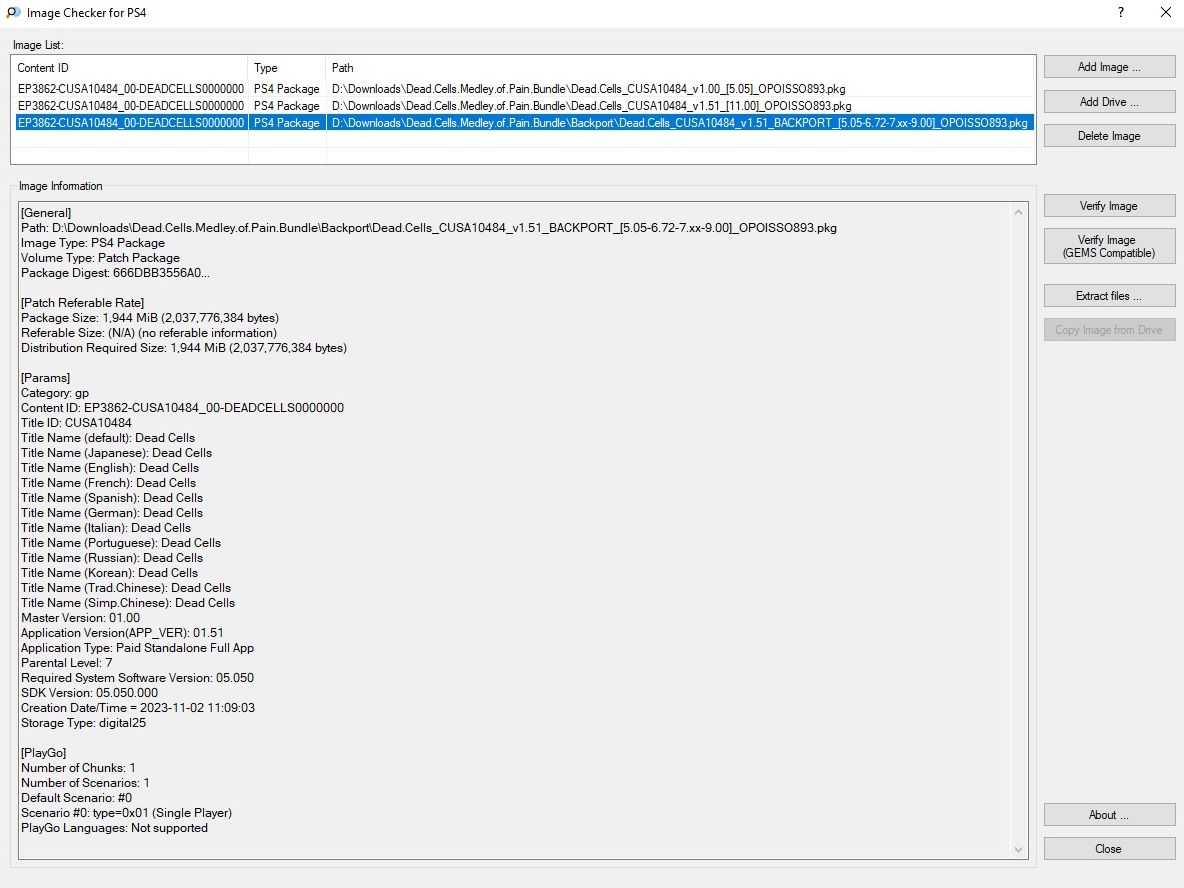The width and height of the screenshot is (1184, 888).
Task: Click the Close button at bottom
Action: [1109, 849]
